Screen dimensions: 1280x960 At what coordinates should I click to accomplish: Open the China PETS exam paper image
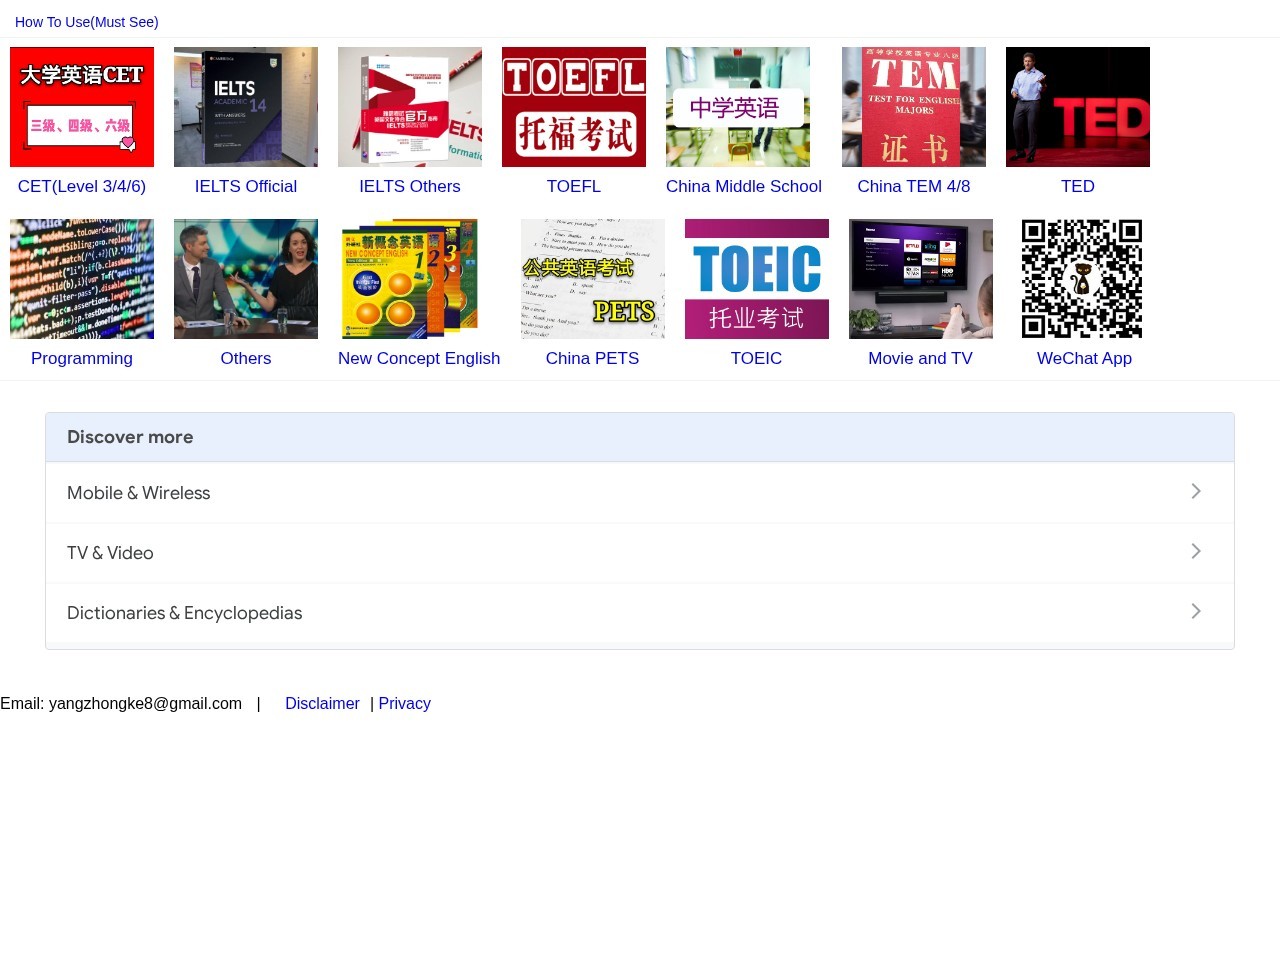[593, 279]
